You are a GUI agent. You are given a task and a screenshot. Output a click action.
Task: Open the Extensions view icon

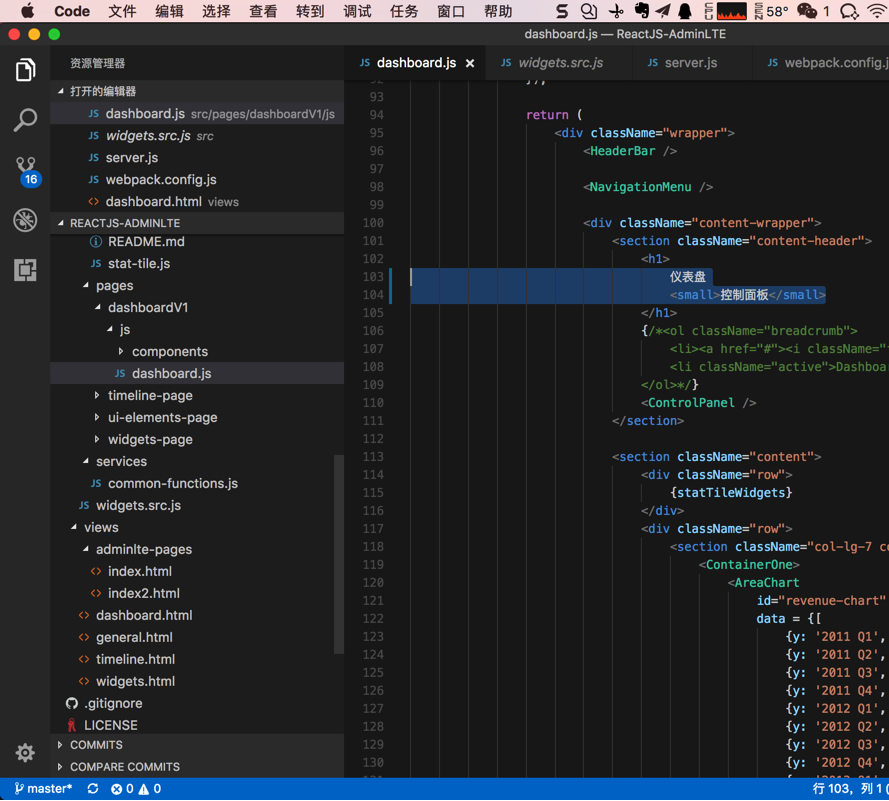pos(25,270)
